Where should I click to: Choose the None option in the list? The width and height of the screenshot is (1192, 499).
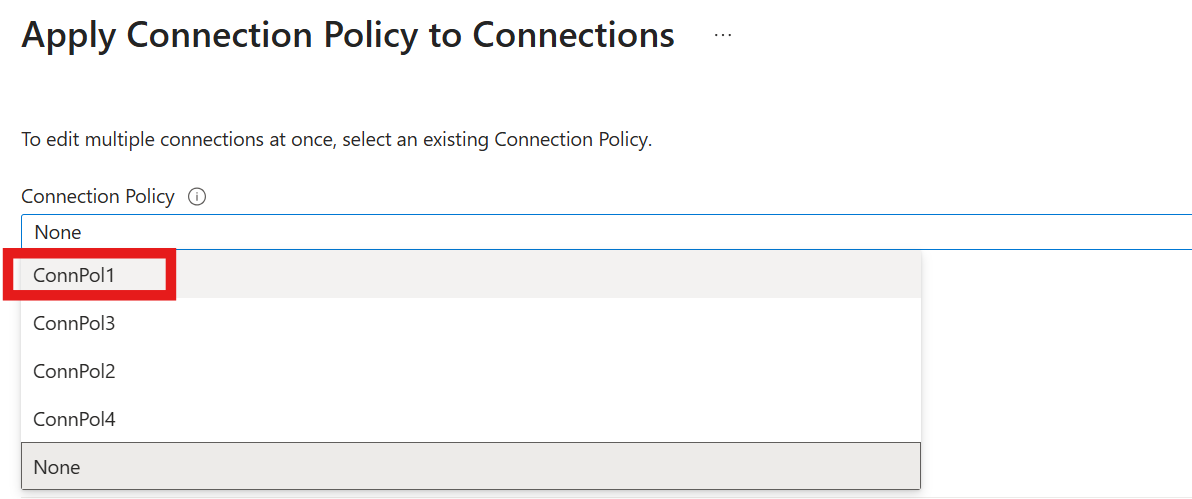click(471, 466)
